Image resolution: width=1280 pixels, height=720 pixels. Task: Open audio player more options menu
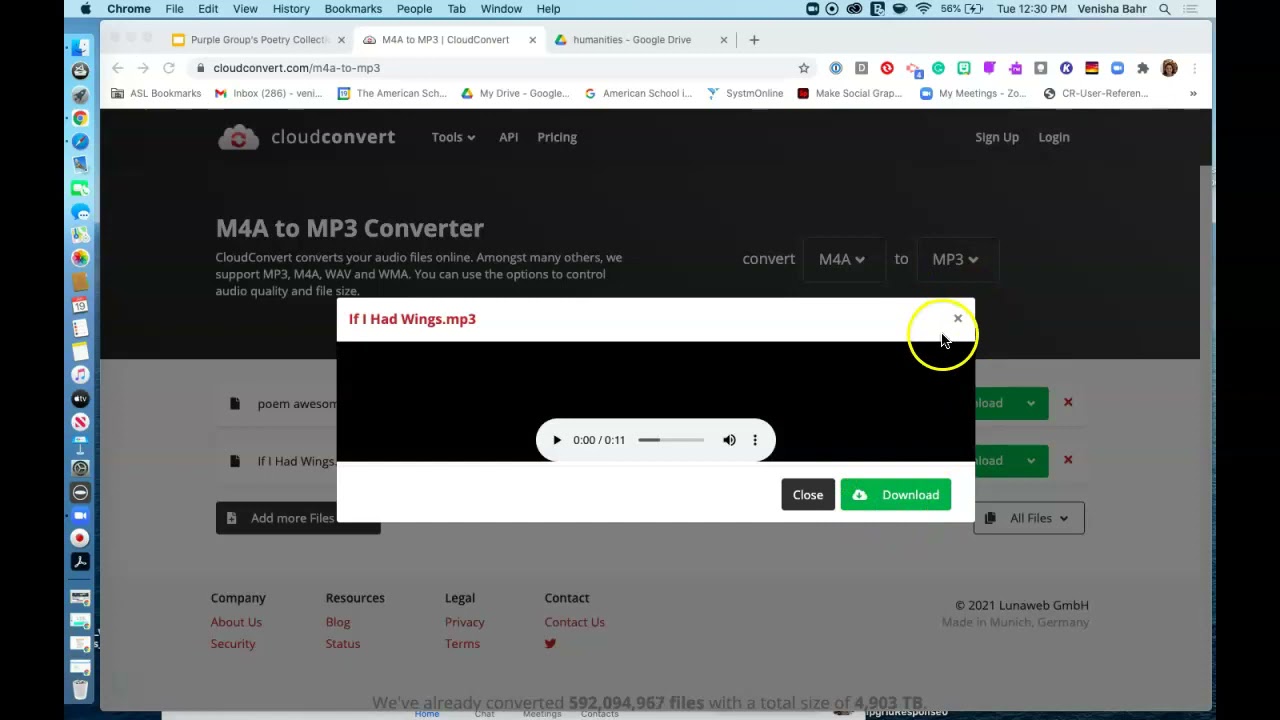(755, 440)
